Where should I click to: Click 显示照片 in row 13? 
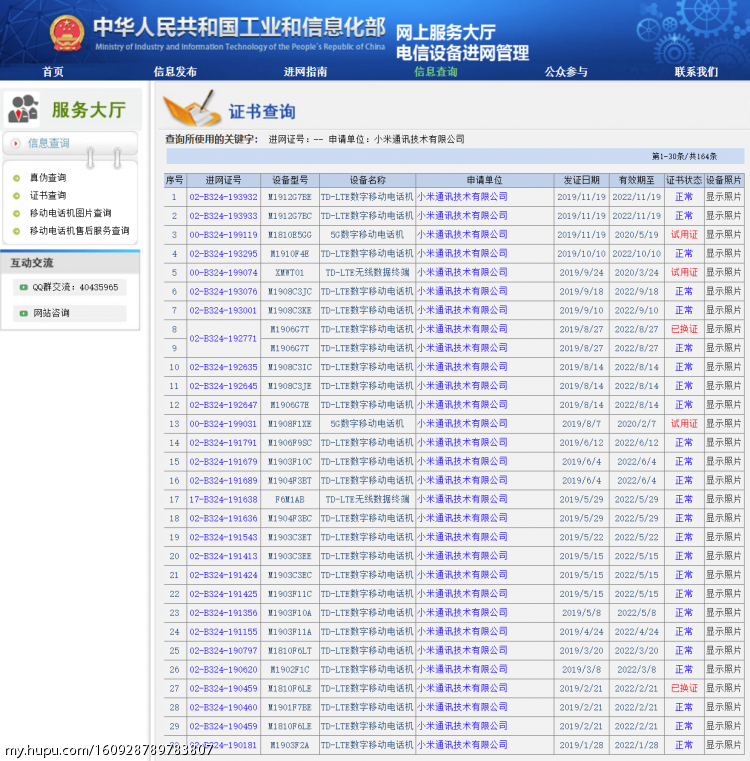[x=724, y=424]
